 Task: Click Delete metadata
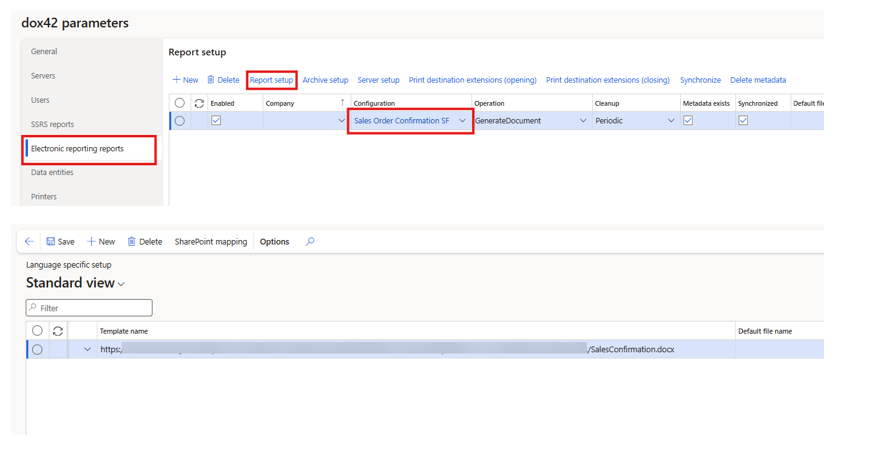(758, 80)
